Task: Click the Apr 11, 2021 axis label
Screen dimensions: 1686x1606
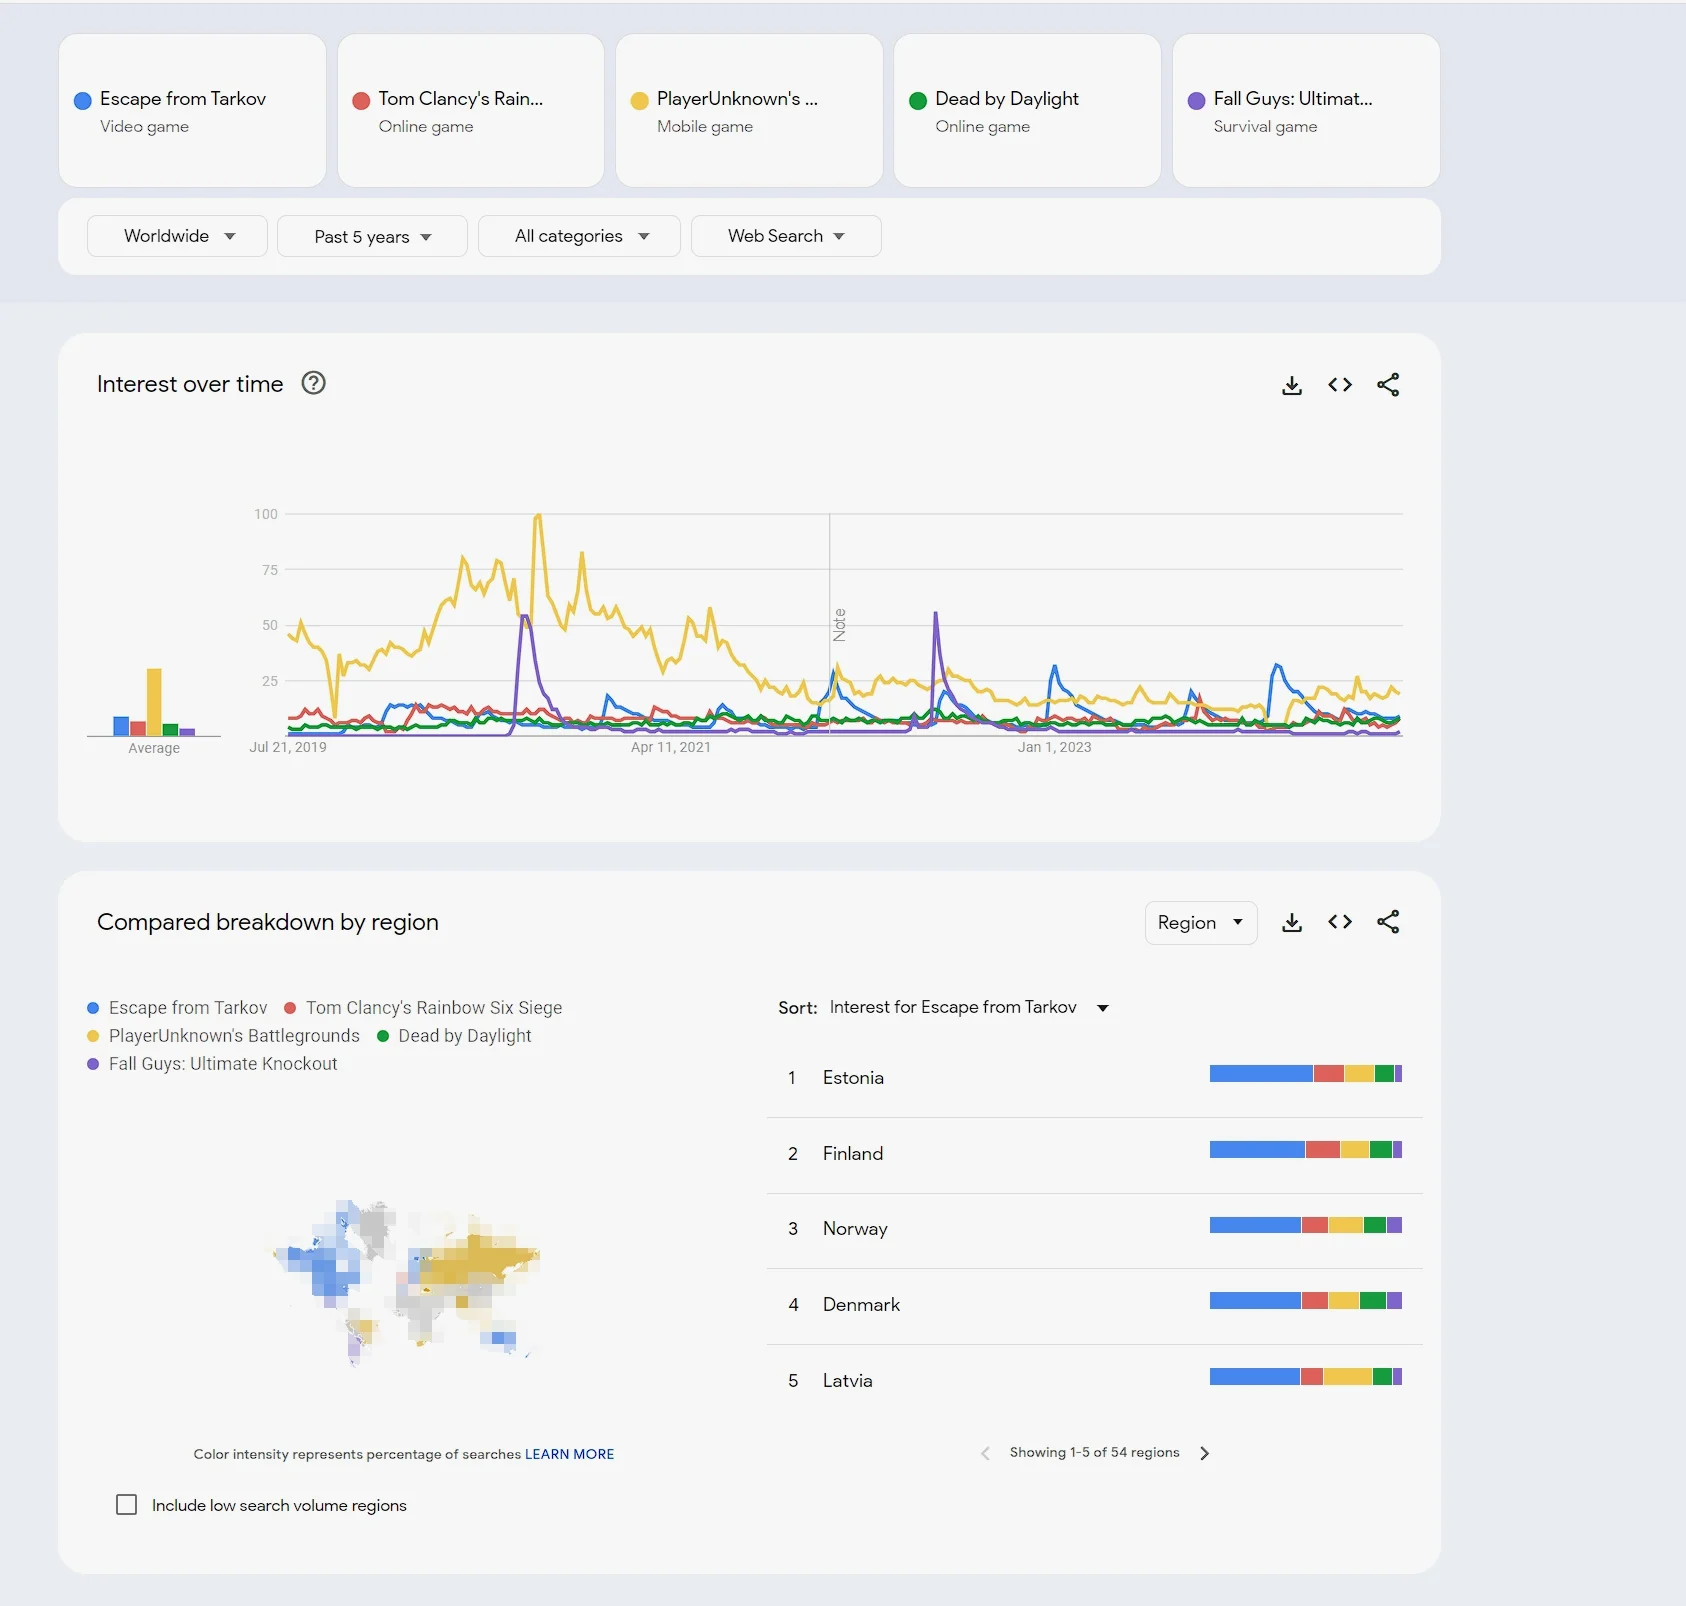Action: click(x=670, y=747)
